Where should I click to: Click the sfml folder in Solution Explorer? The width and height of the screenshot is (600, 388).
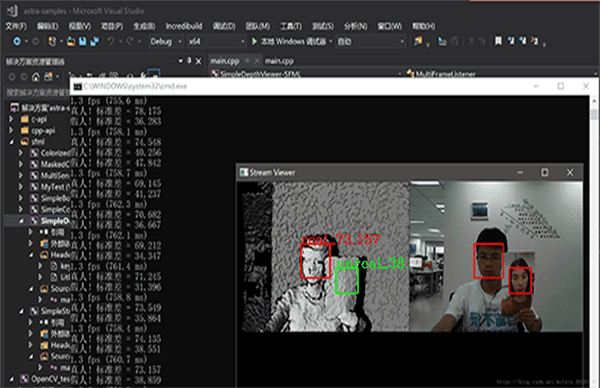point(38,142)
